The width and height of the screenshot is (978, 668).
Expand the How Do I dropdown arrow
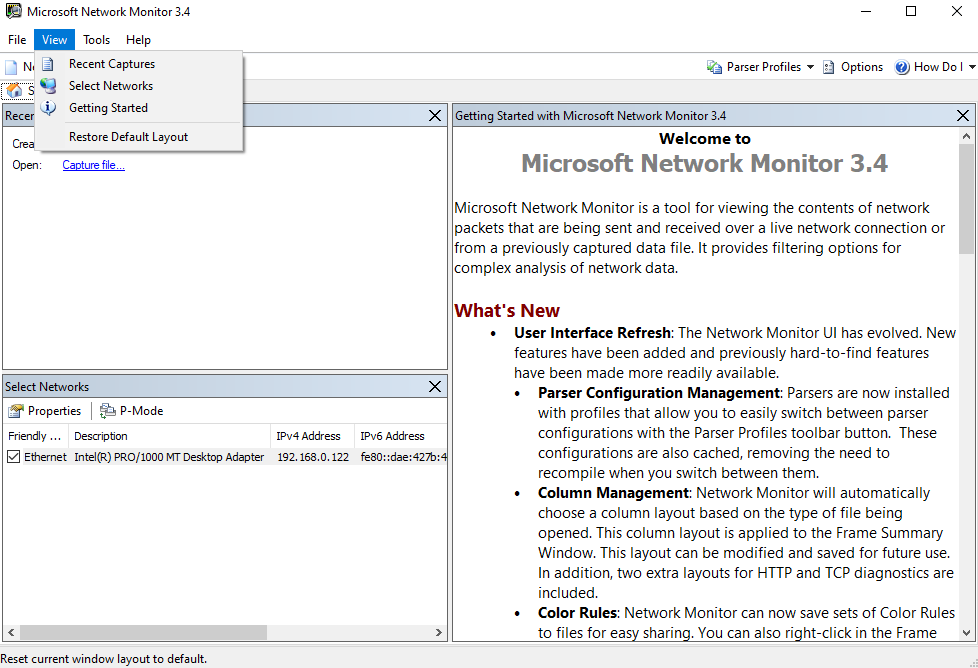click(x=971, y=67)
